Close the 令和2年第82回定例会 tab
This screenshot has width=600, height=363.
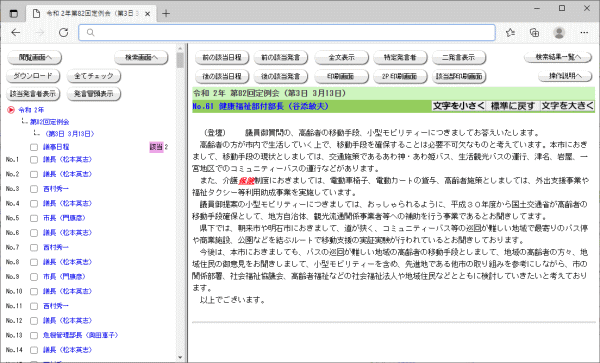click(148, 14)
